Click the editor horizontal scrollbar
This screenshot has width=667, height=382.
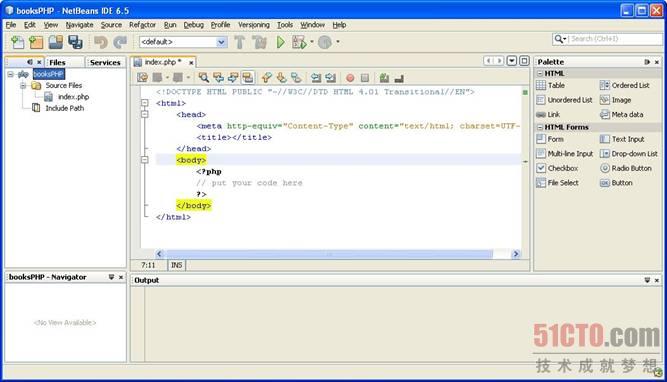coord(330,254)
